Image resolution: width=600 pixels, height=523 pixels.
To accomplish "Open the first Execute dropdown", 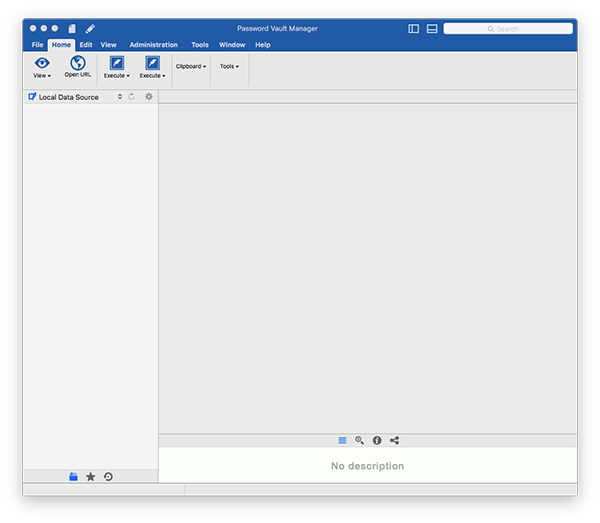I will [117, 67].
